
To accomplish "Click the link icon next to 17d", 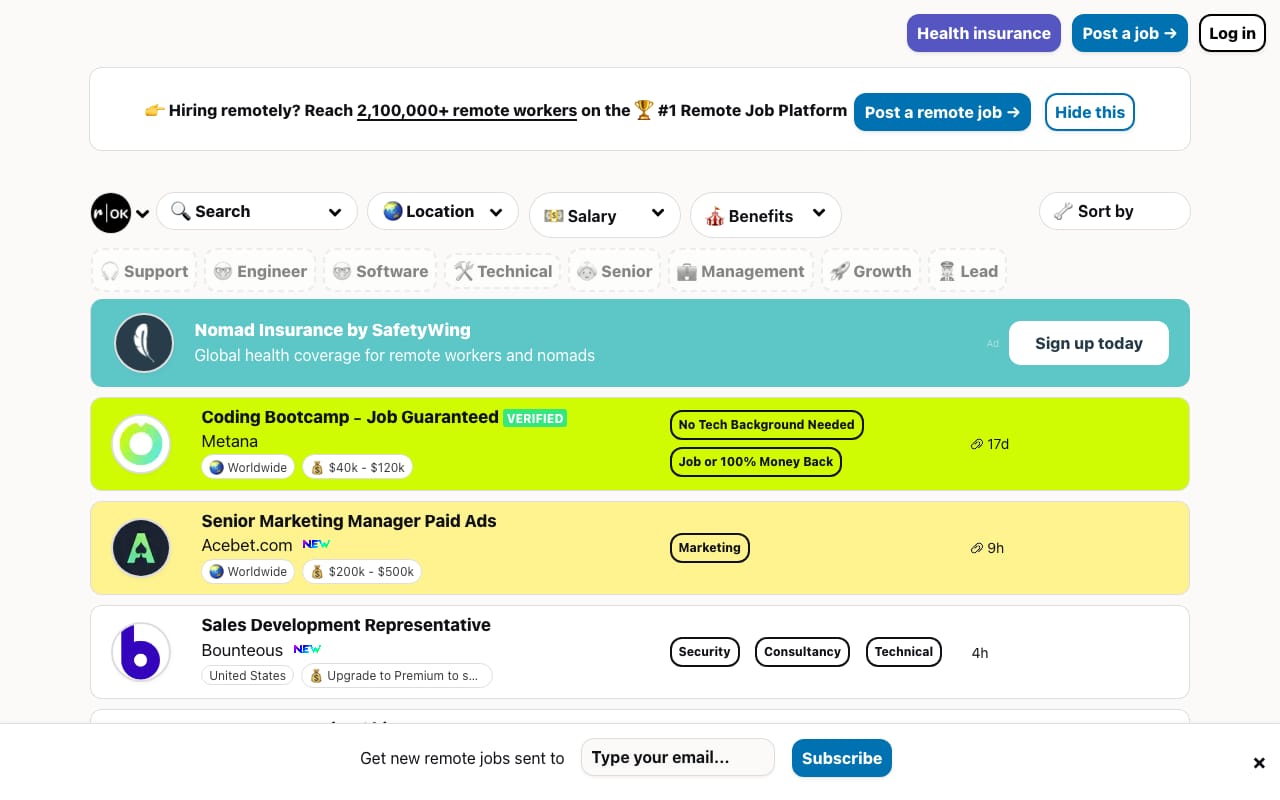I will 977,444.
